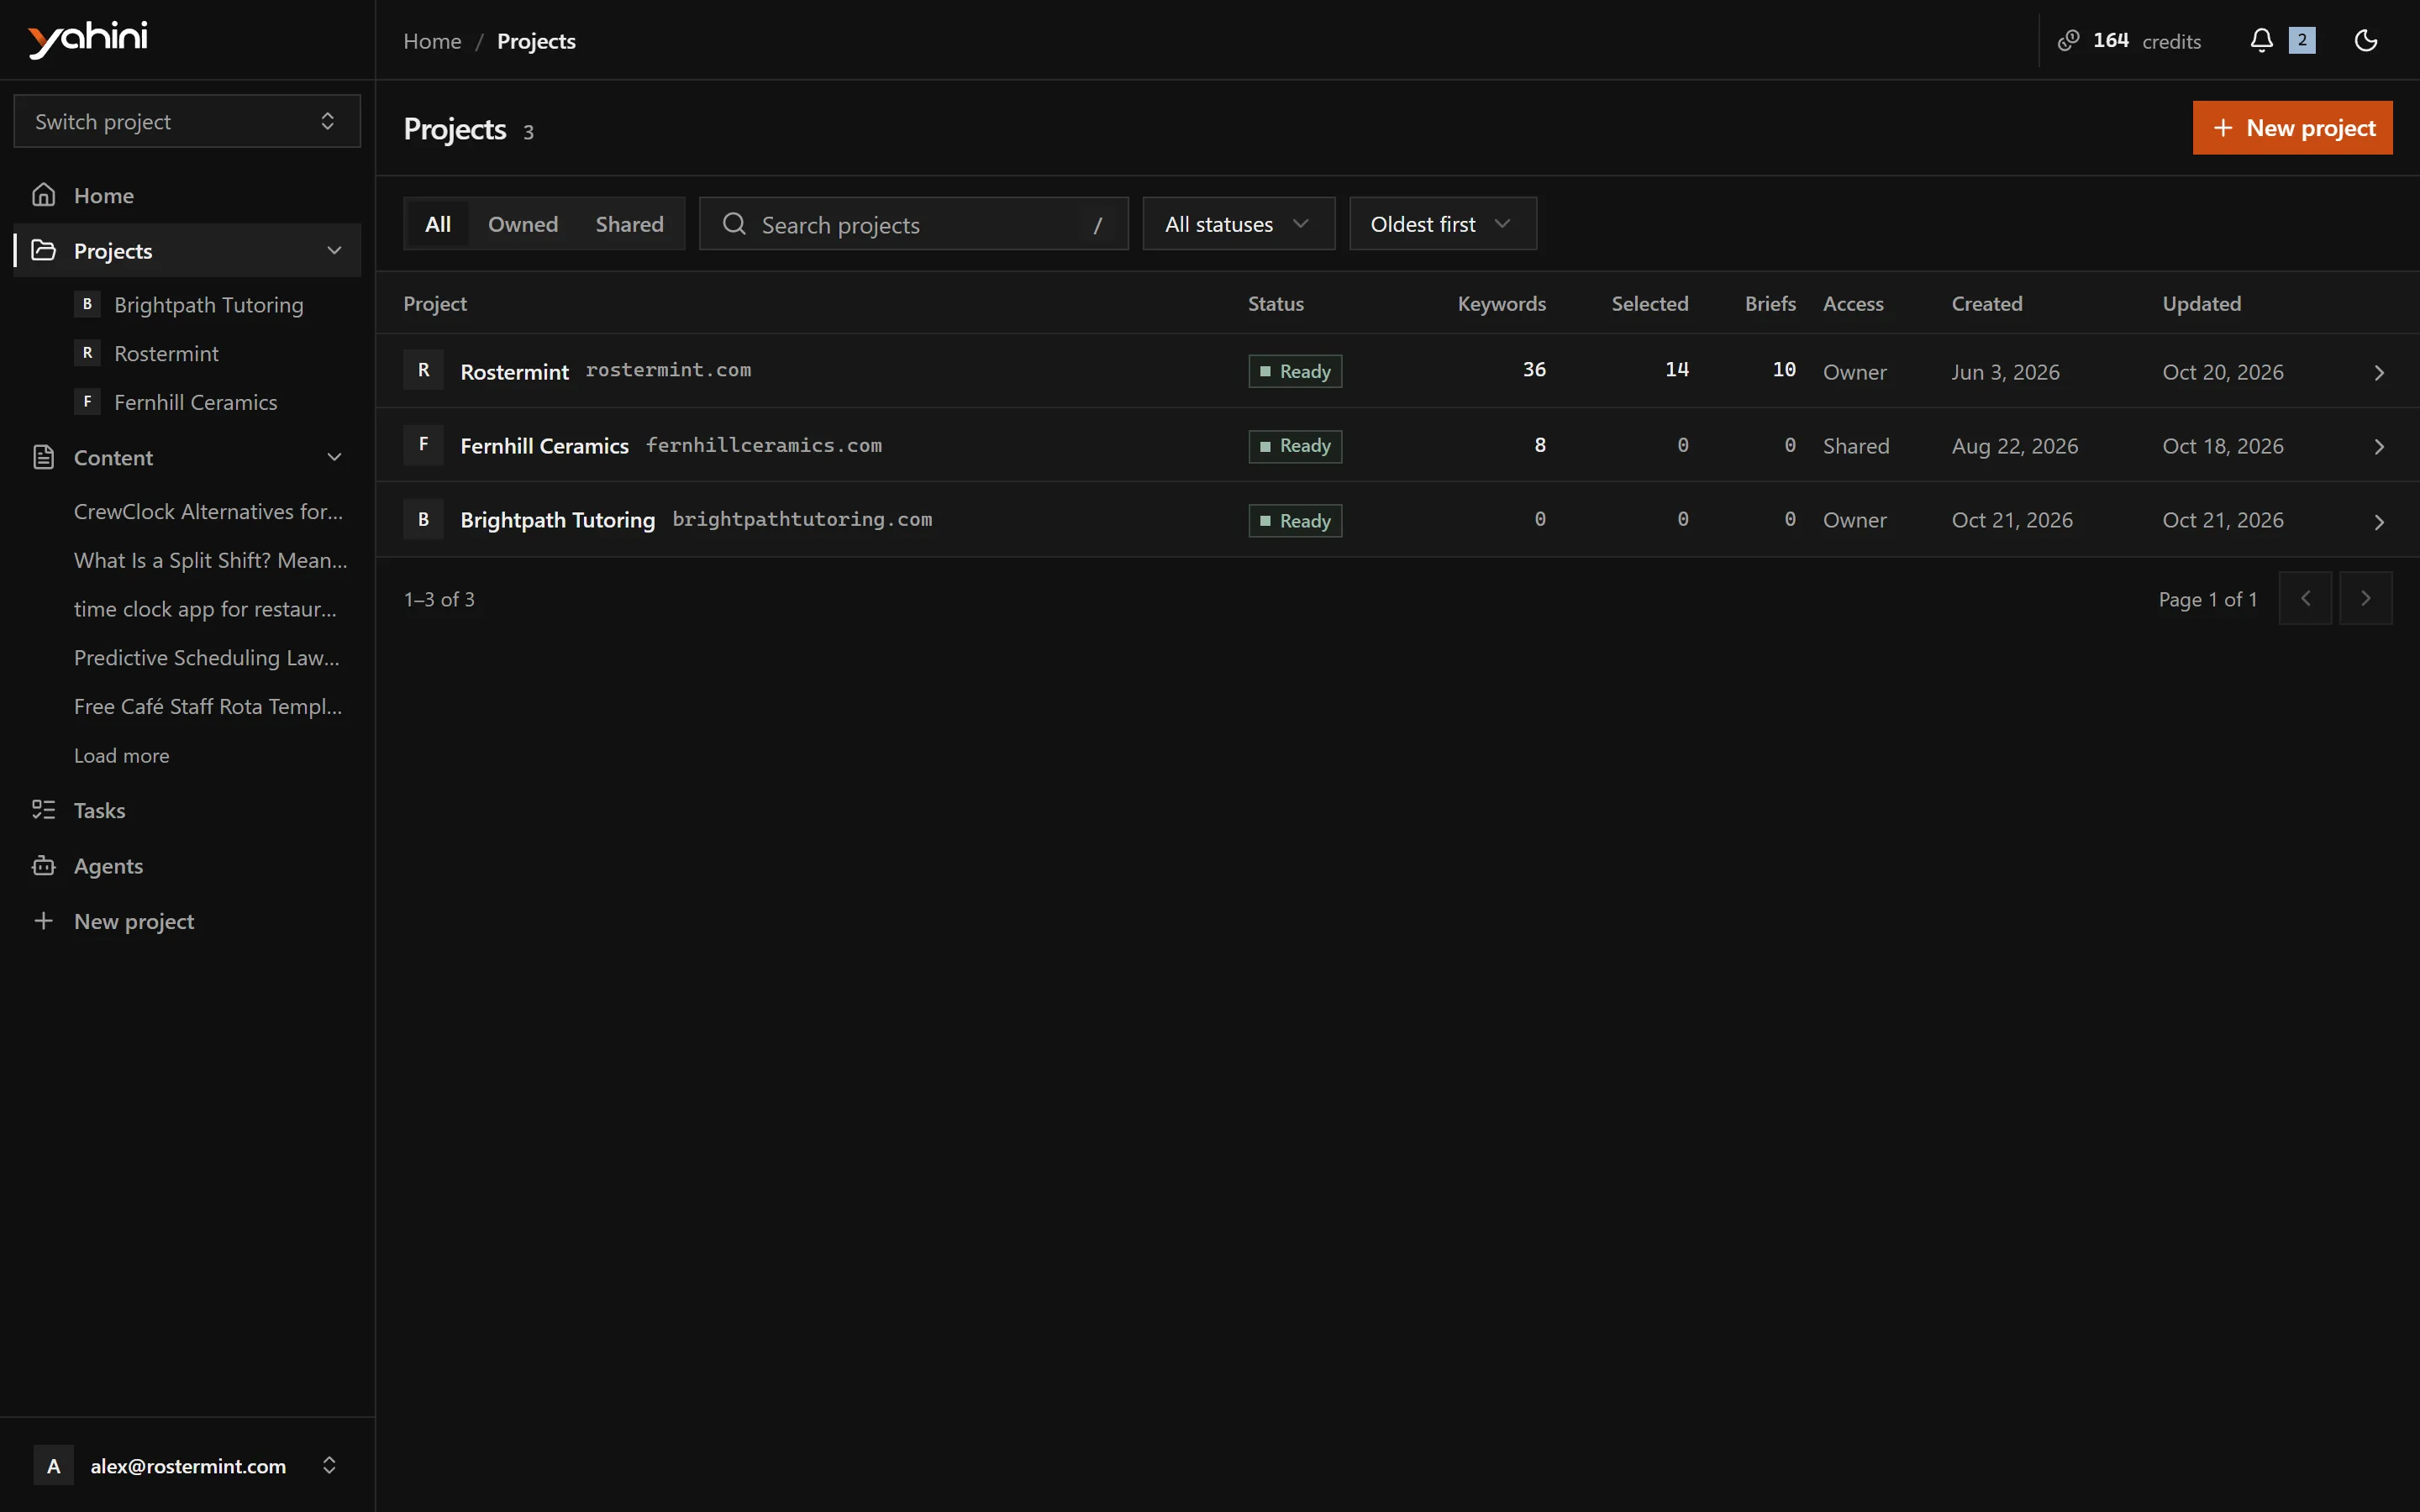Open Fernhill Ceramics row chevron arrow
Screen dimensions: 2420x1512
2379,446
